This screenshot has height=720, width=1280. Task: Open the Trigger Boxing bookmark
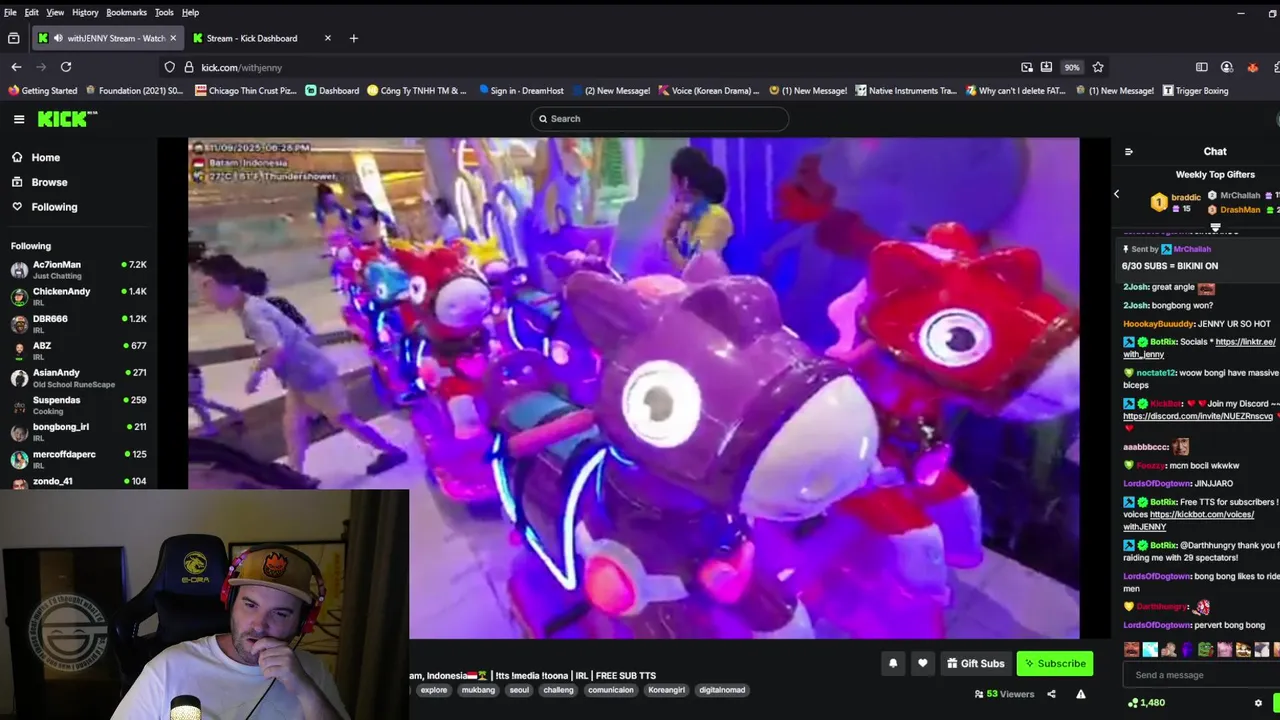click(1195, 90)
